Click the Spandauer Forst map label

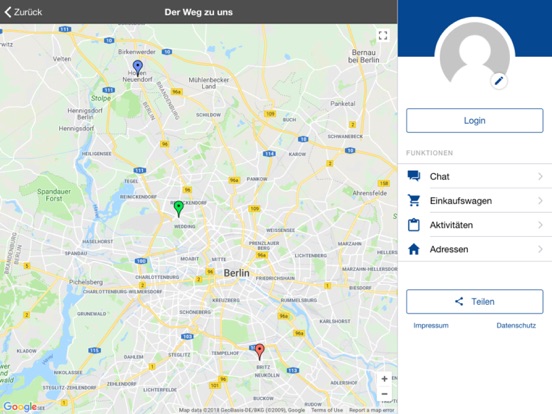pos(54,195)
